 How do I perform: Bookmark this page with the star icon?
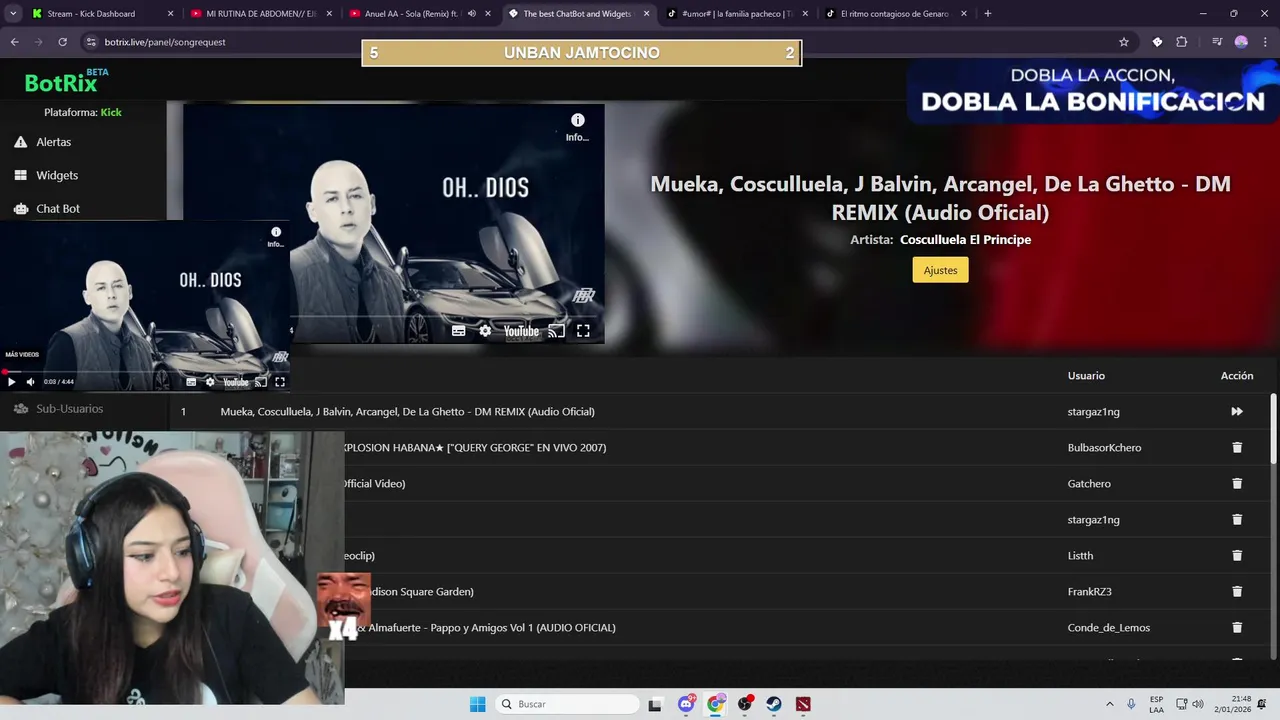pyautogui.click(x=1124, y=42)
